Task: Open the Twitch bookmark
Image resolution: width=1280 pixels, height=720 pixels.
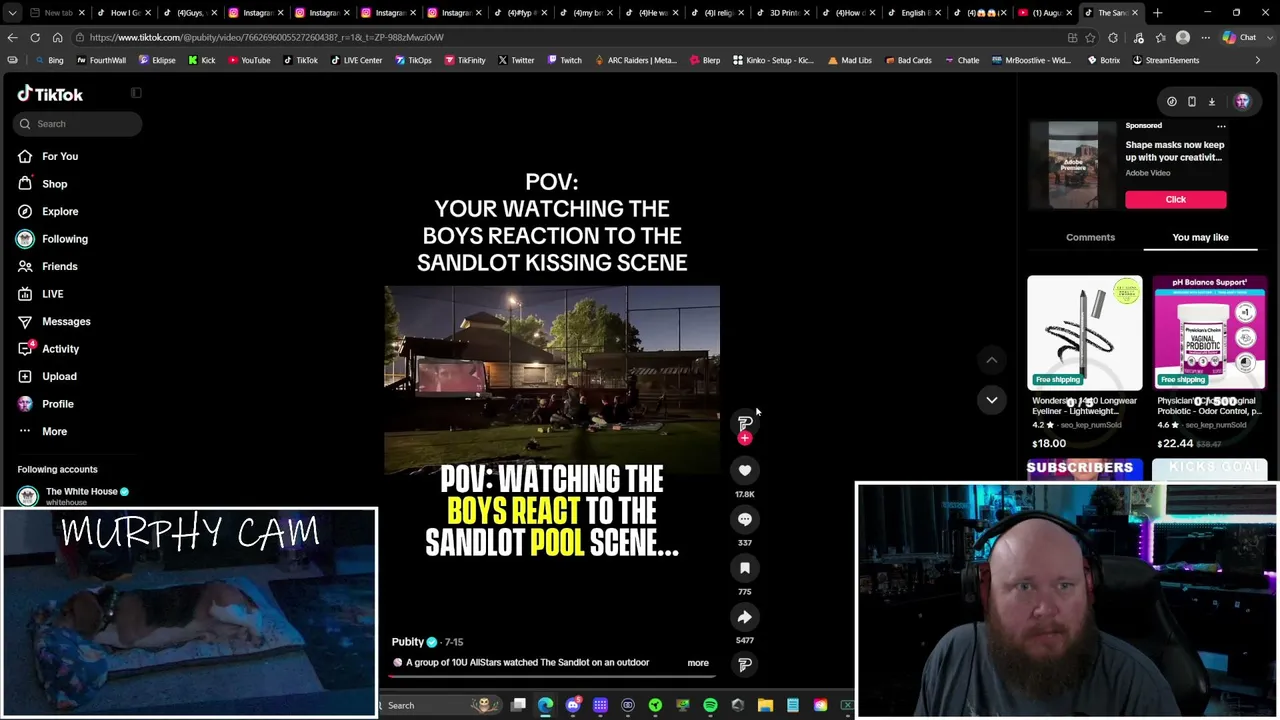Action: (x=565, y=60)
